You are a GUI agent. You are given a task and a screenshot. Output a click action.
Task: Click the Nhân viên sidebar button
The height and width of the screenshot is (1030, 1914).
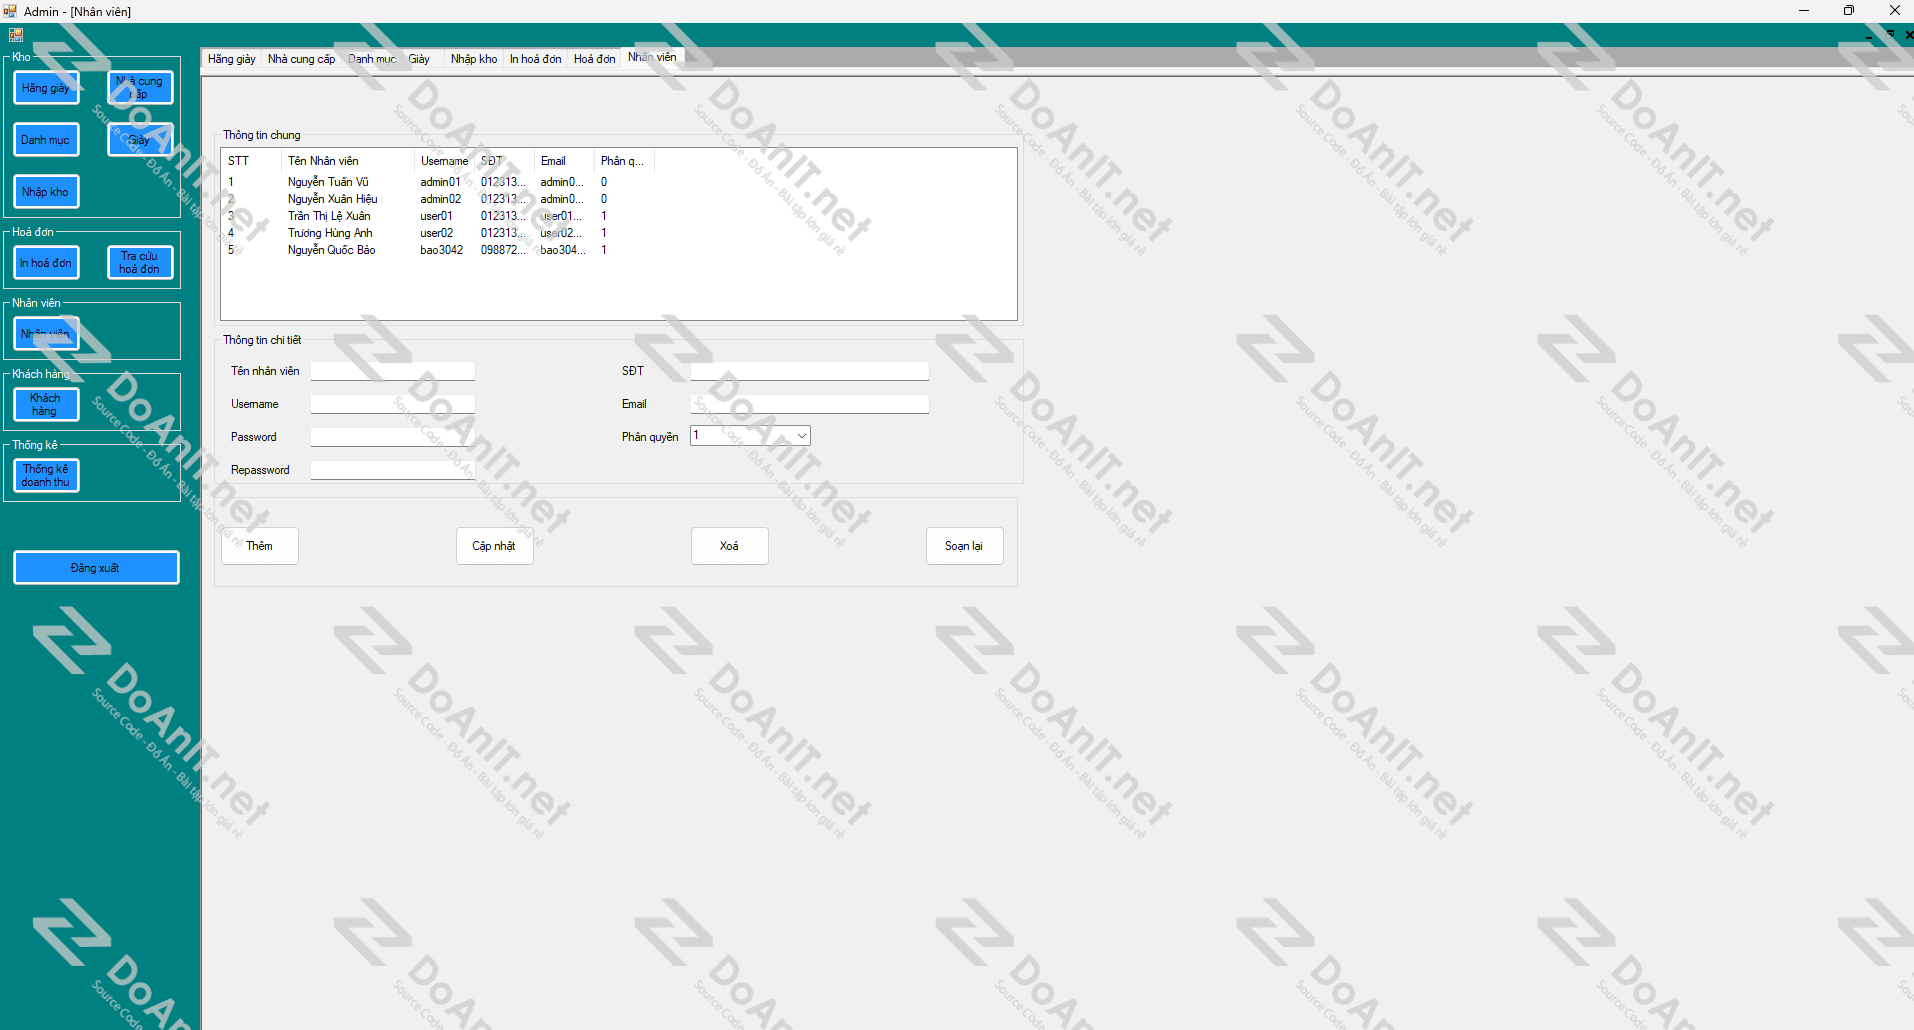click(46, 334)
